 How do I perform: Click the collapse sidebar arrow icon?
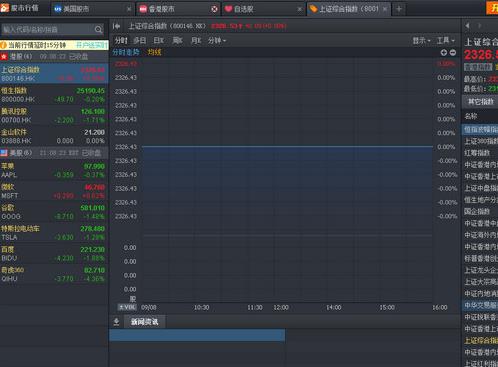pyautogui.click(x=116, y=26)
